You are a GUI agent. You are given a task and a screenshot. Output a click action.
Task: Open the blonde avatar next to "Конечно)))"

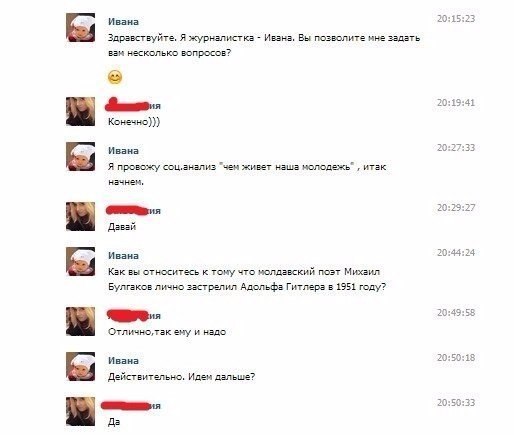80,111
